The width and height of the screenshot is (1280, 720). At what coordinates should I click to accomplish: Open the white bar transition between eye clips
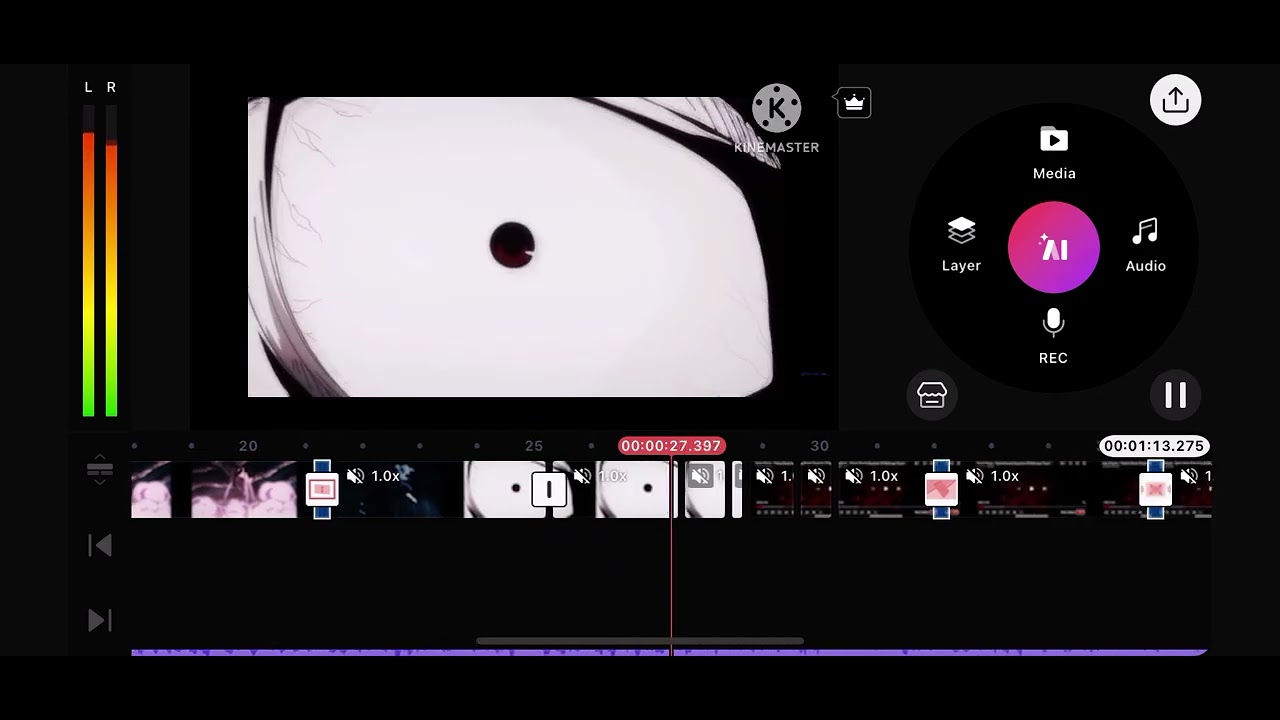pyautogui.click(x=548, y=489)
